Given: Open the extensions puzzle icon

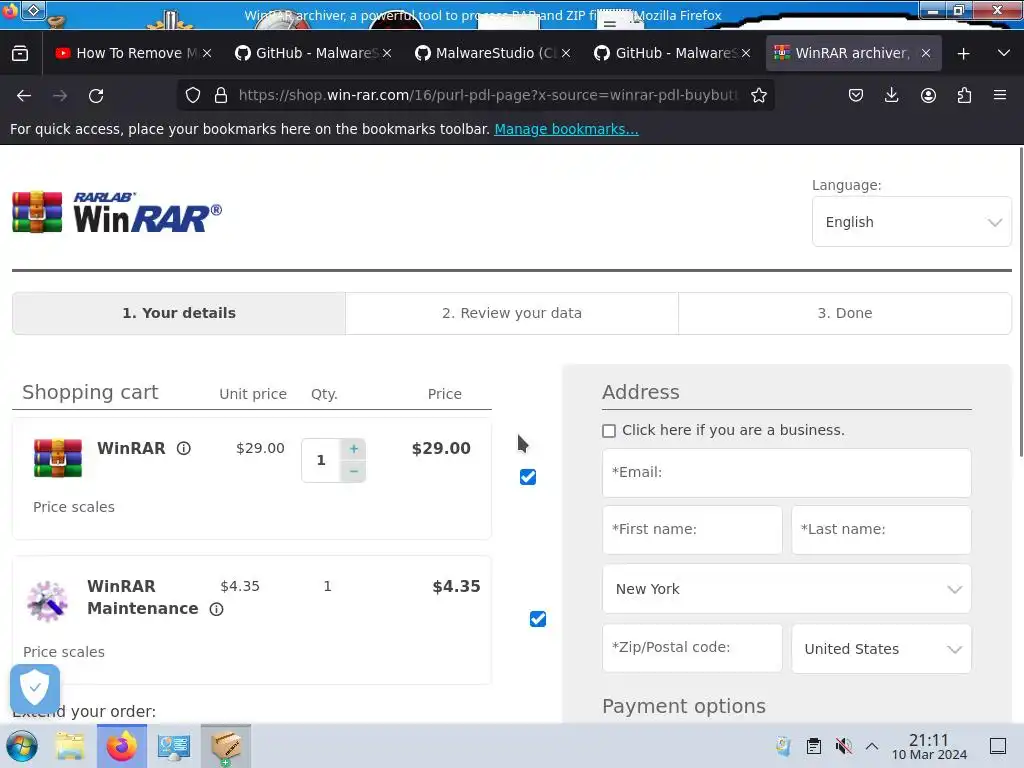Looking at the screenshot, I should (x=964, y=95).
